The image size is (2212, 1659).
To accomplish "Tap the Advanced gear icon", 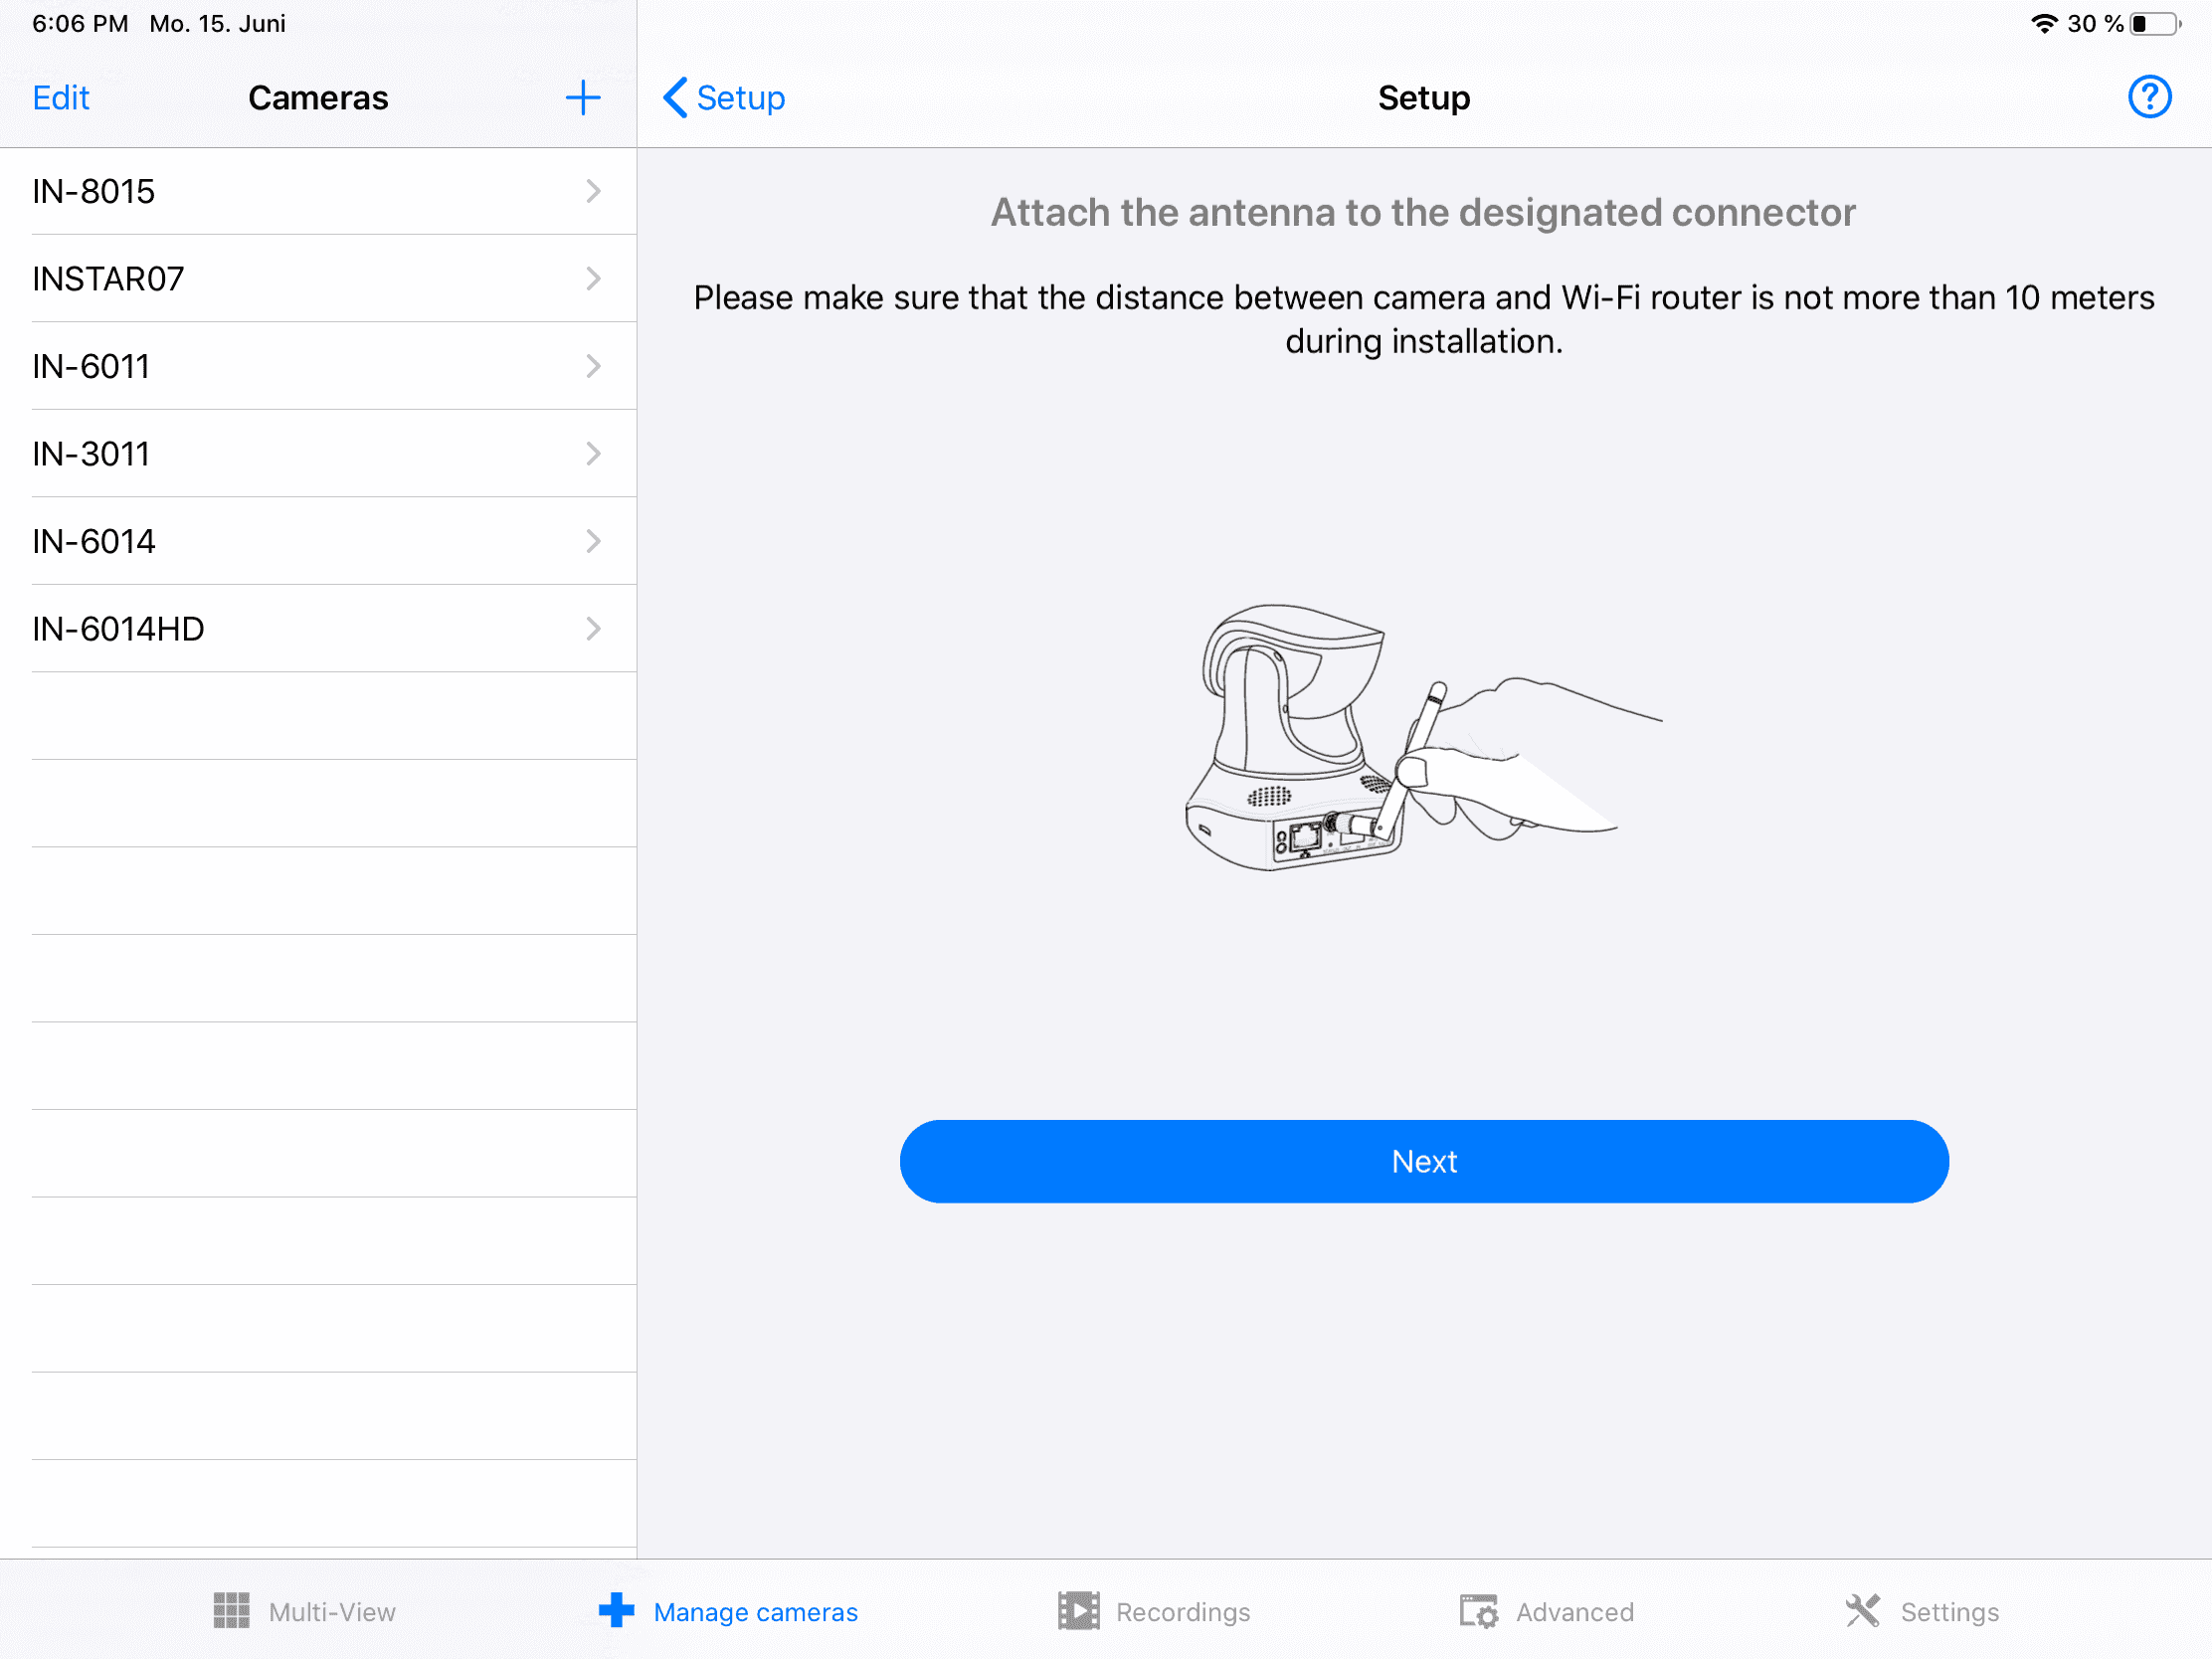I will point(1478,1610).
